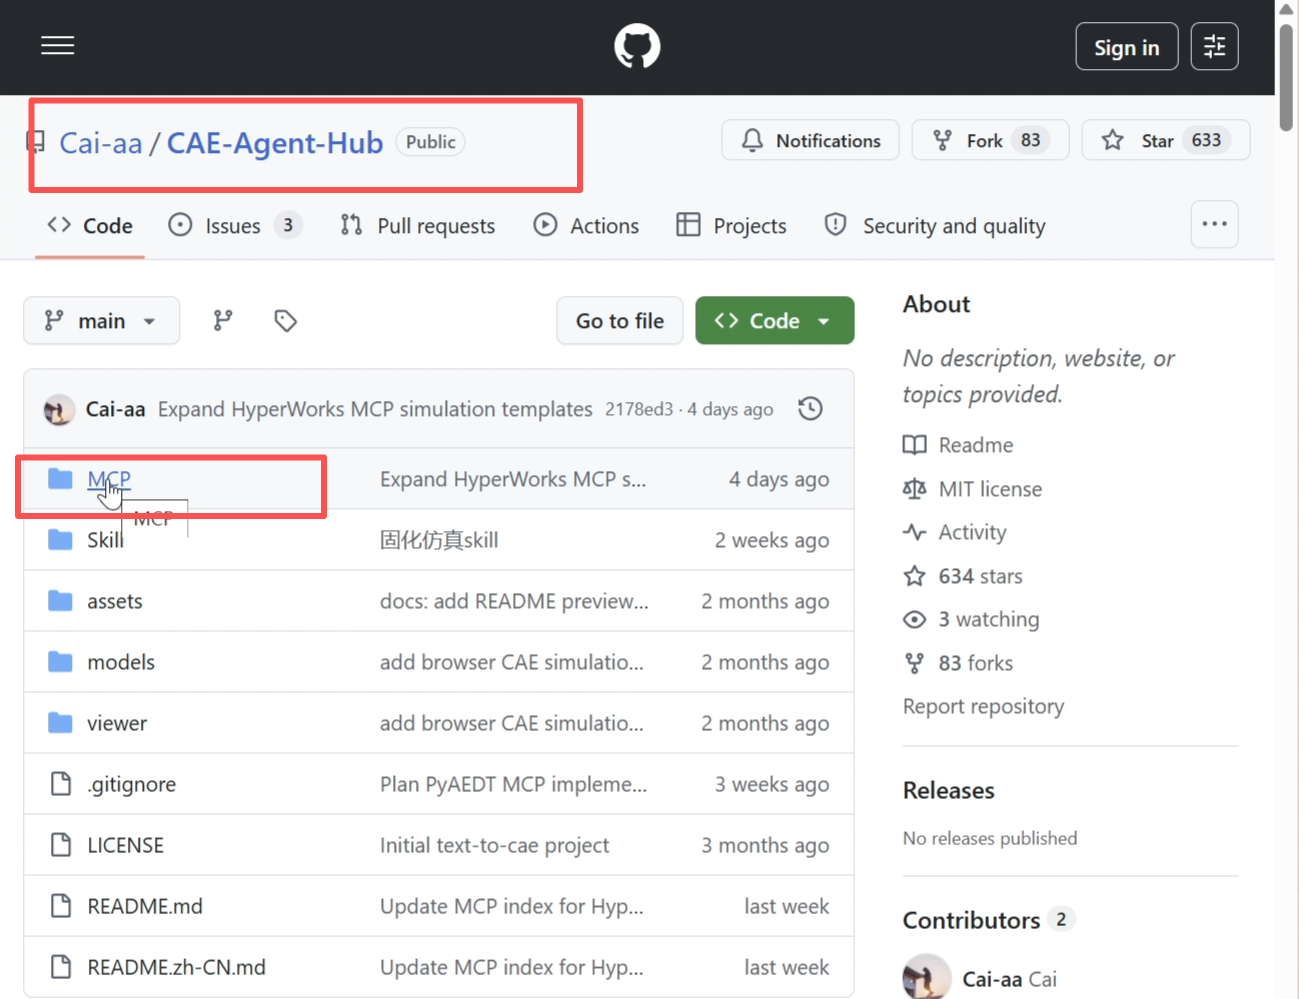Open the README.md file
This screenshot has width=1299, height=999.
pyautogui.click(x=145, y=906)
